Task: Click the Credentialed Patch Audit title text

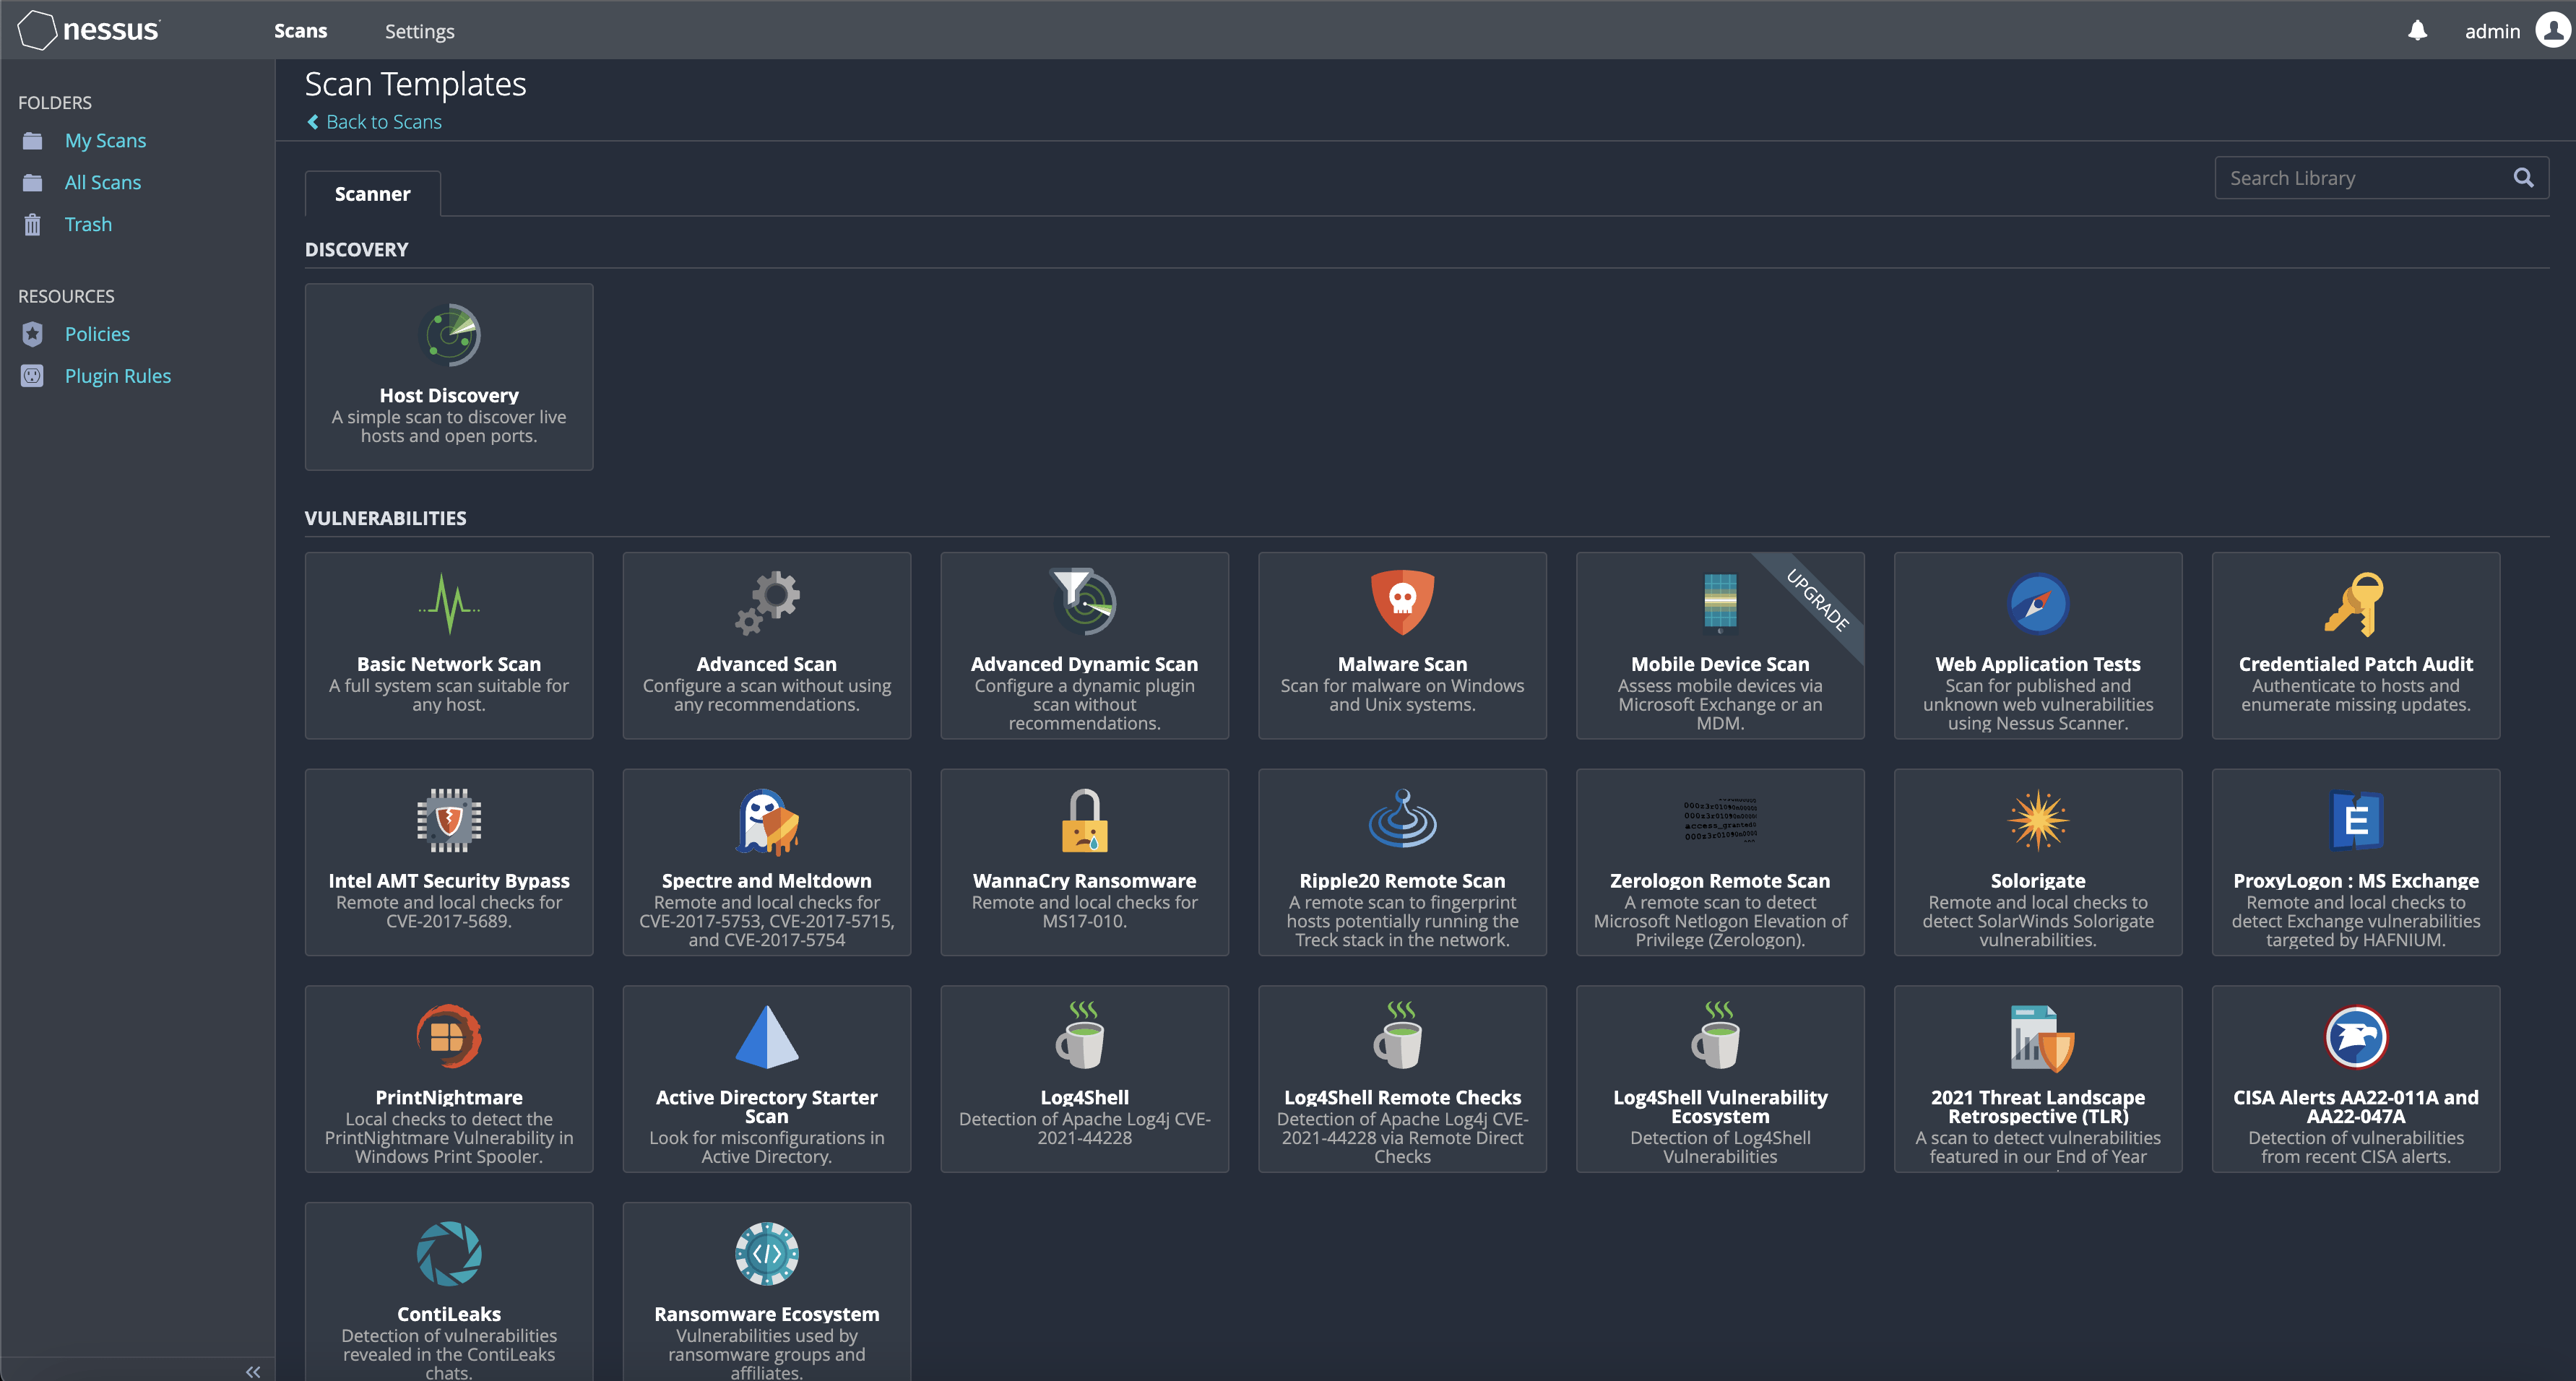Action: [x=2355, y=664]
